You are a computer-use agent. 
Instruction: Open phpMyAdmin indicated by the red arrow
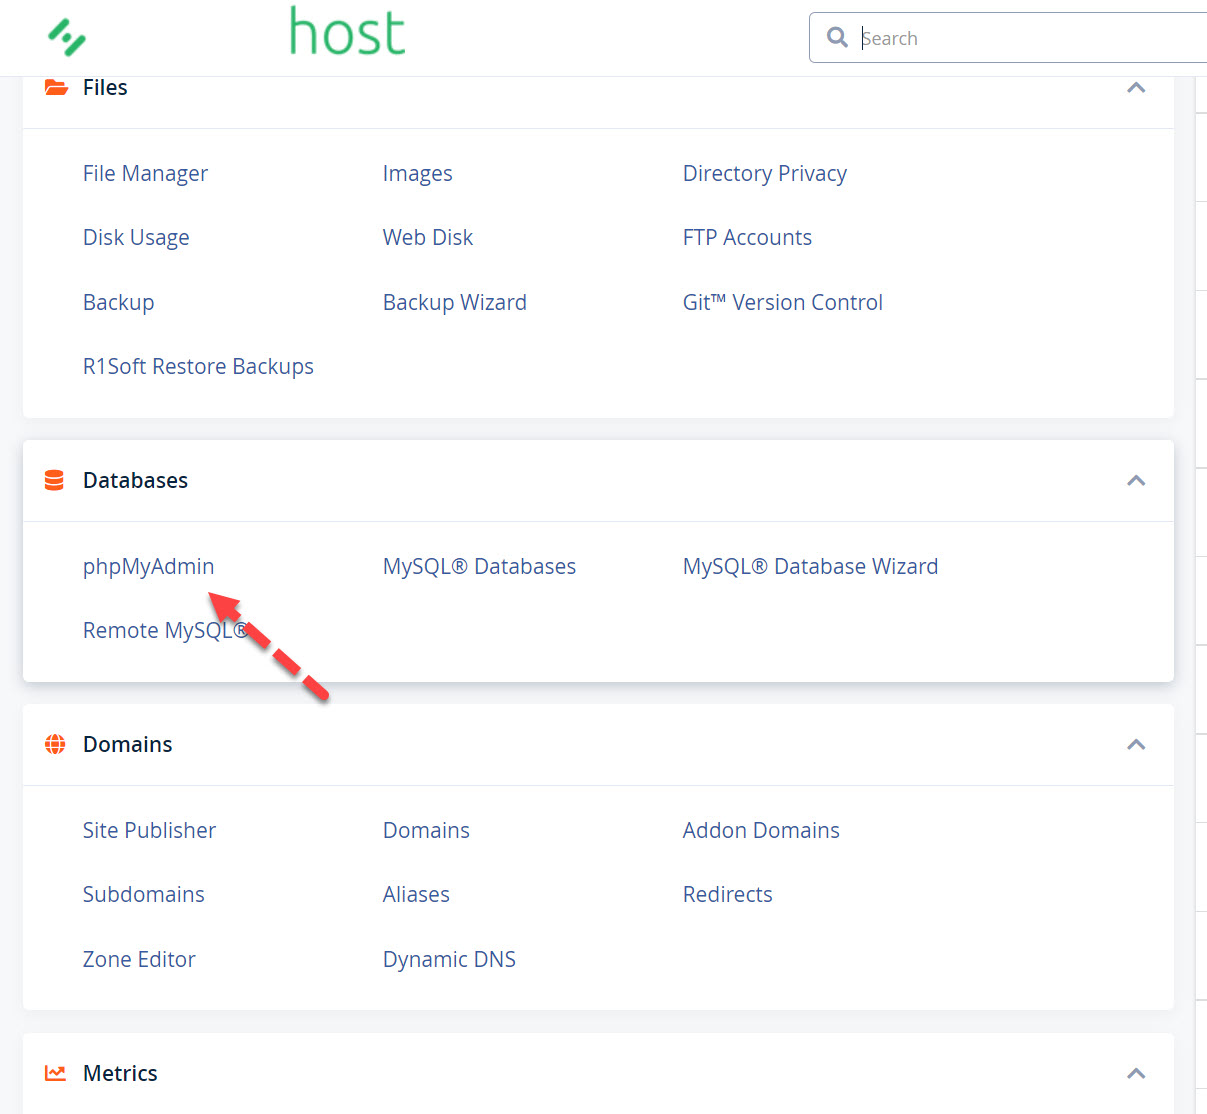148,566
